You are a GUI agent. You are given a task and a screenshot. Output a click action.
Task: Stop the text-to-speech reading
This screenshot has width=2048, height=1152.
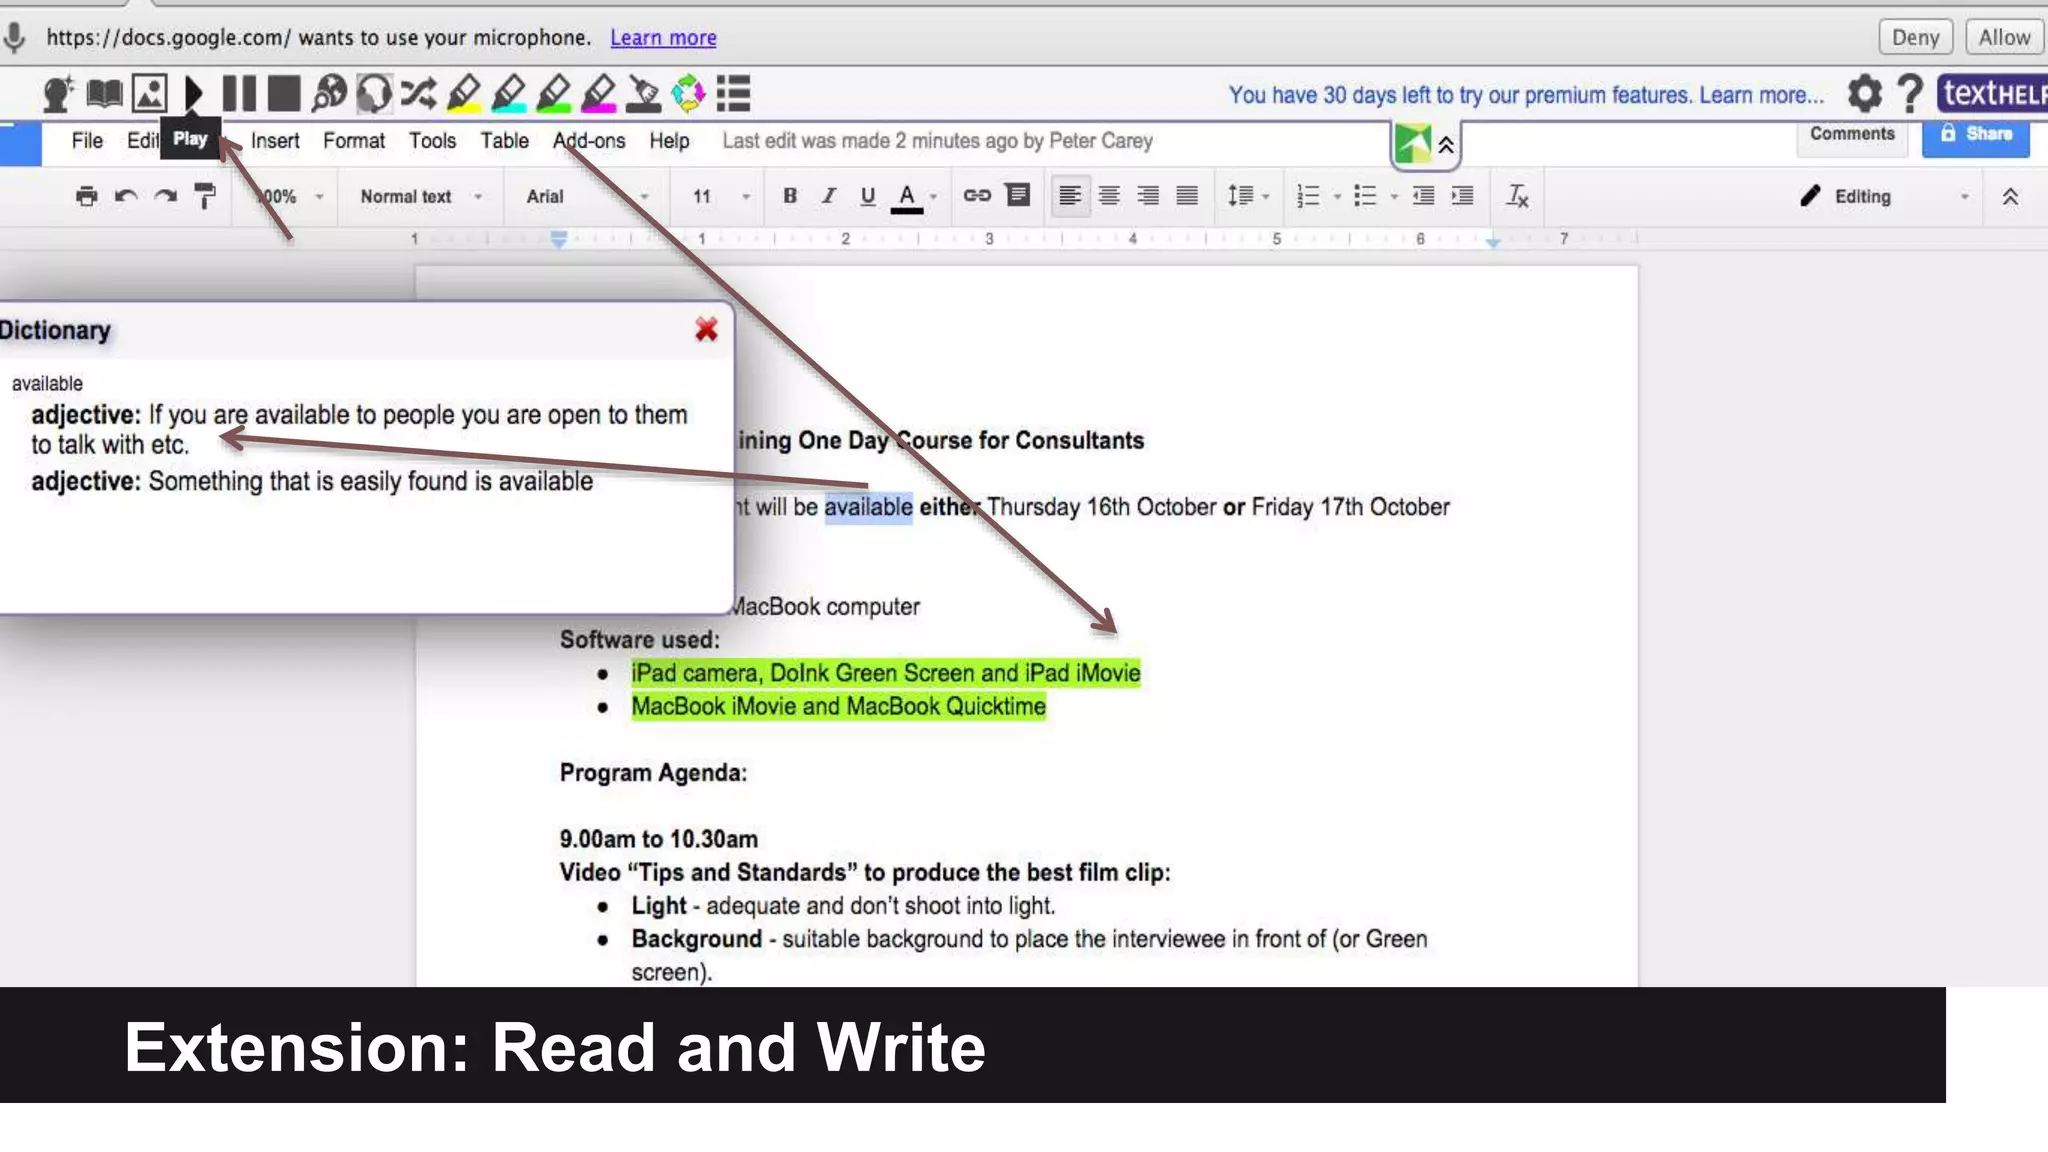(284, 94)
